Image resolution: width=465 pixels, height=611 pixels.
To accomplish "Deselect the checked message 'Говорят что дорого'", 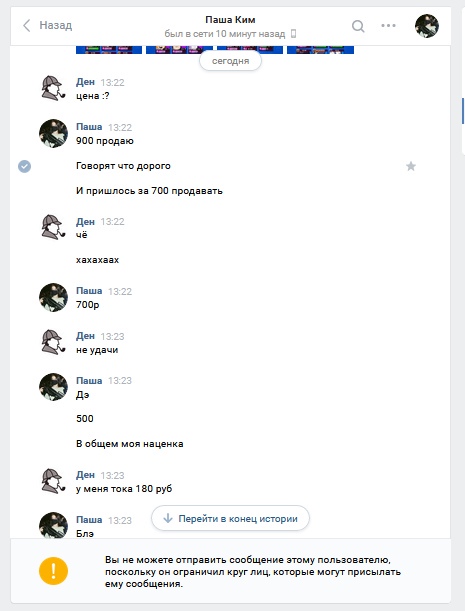I will pyautogui.click(x=25, y=166).
